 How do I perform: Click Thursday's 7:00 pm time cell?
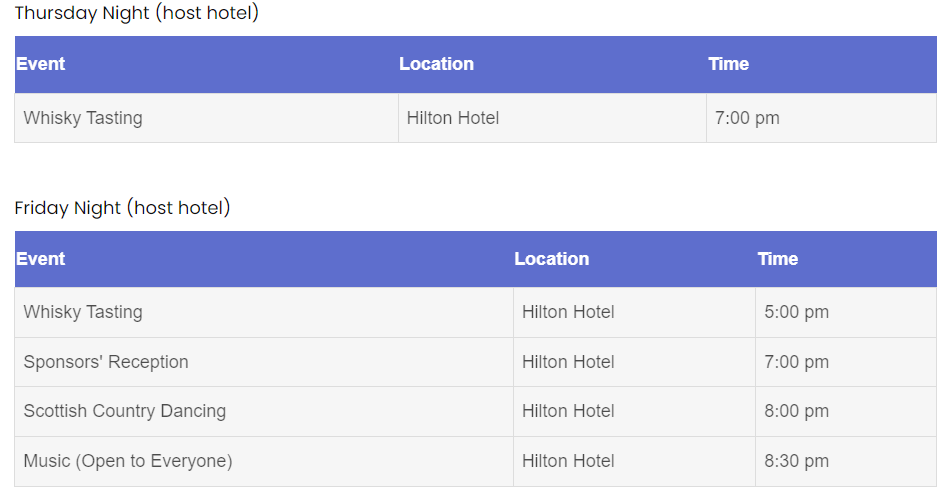(747, 118)
